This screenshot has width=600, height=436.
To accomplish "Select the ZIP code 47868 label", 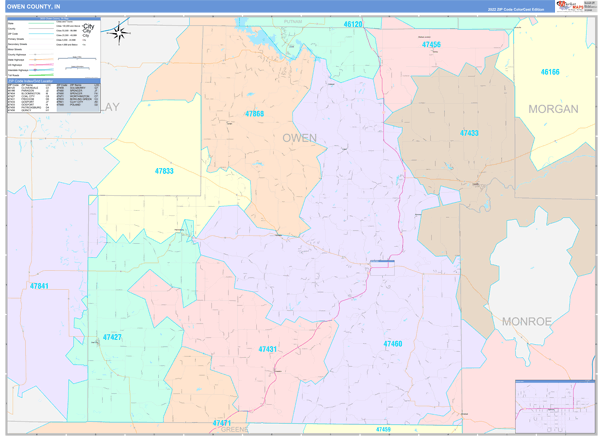I will point(255,114).
